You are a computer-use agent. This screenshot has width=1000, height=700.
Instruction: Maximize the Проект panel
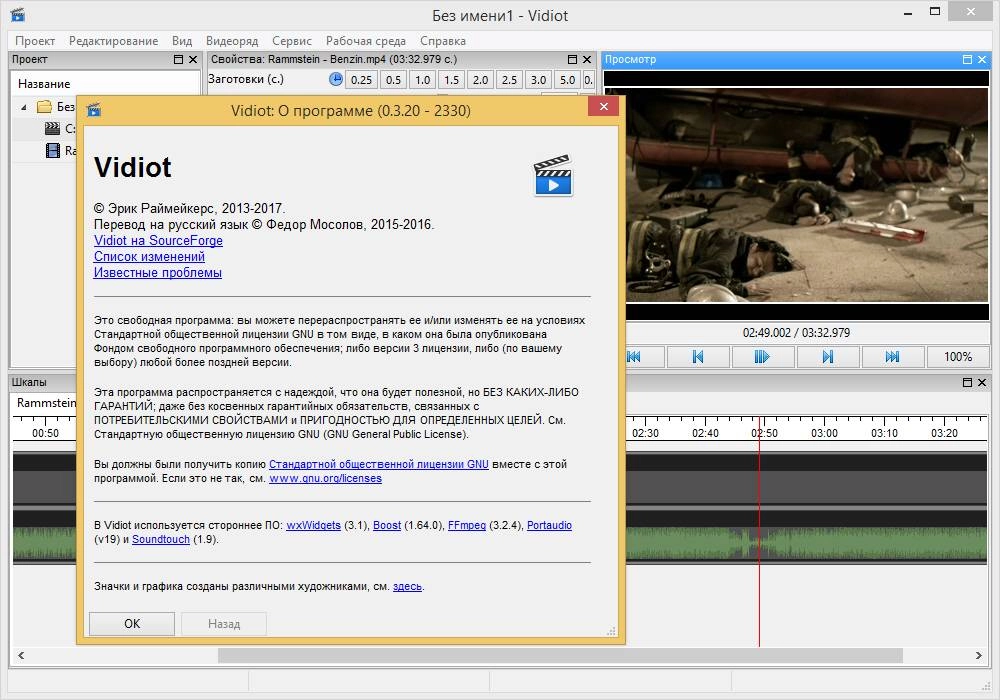coord(179,59)
